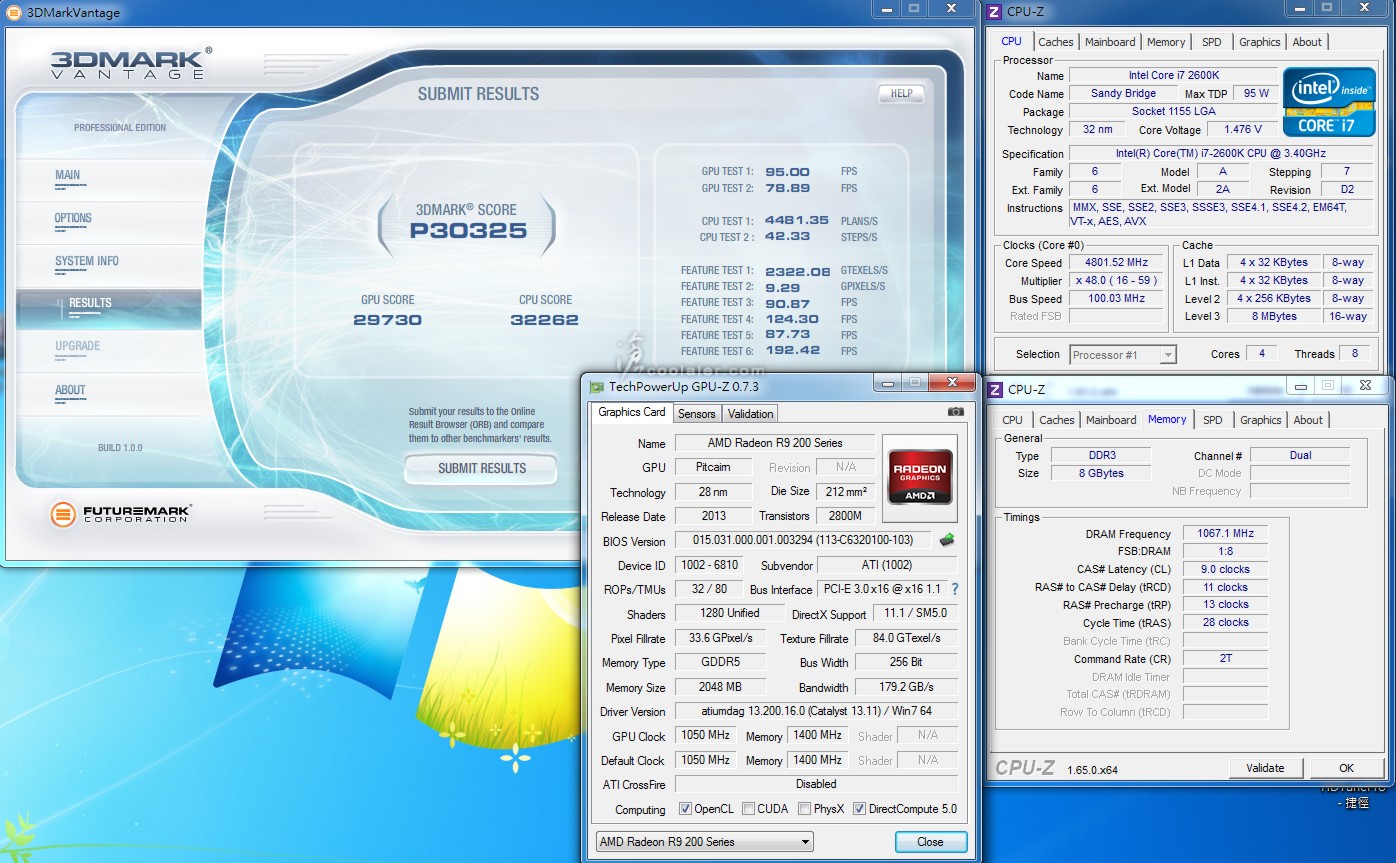
Task: Click the GPU Name field AMD Radeon R9 200 Series
Action: (x=775, y=443)
